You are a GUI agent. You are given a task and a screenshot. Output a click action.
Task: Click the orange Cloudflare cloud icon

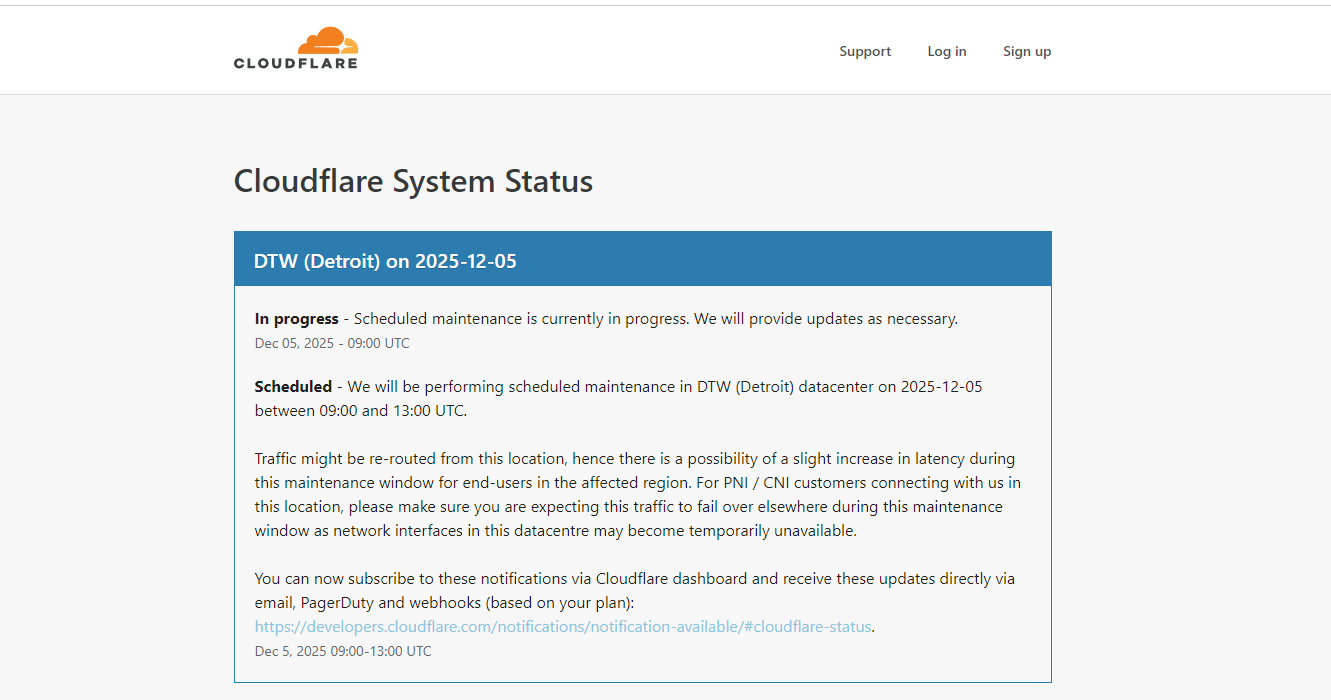click(327, 41)
